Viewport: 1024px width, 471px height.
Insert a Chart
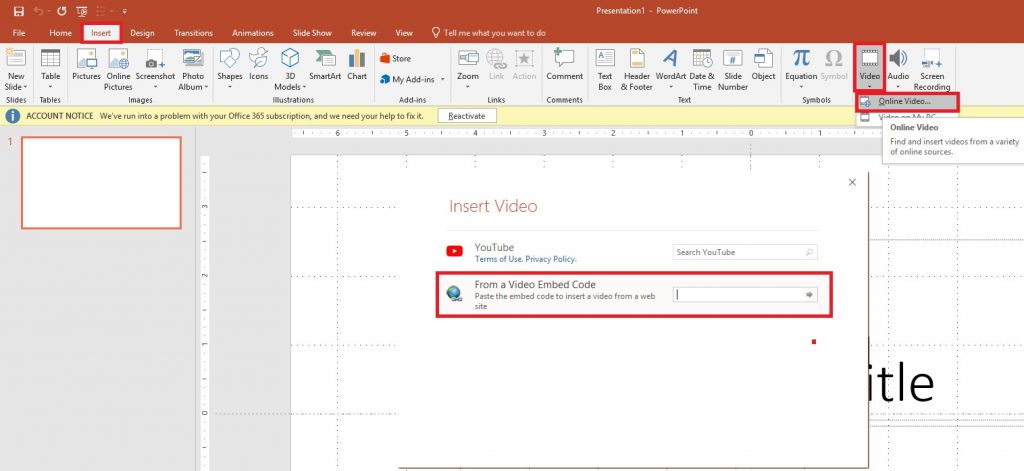[x=357, y=64]
